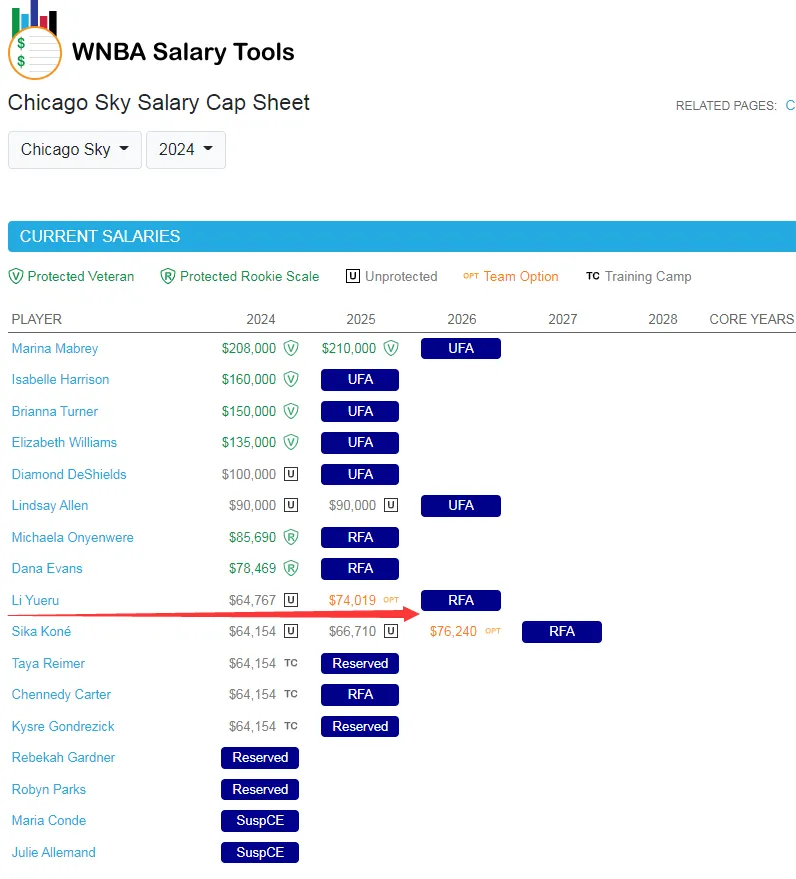
Task: Click Kysre Gondrezick's training camp TC icon
Action: point(290,725)
